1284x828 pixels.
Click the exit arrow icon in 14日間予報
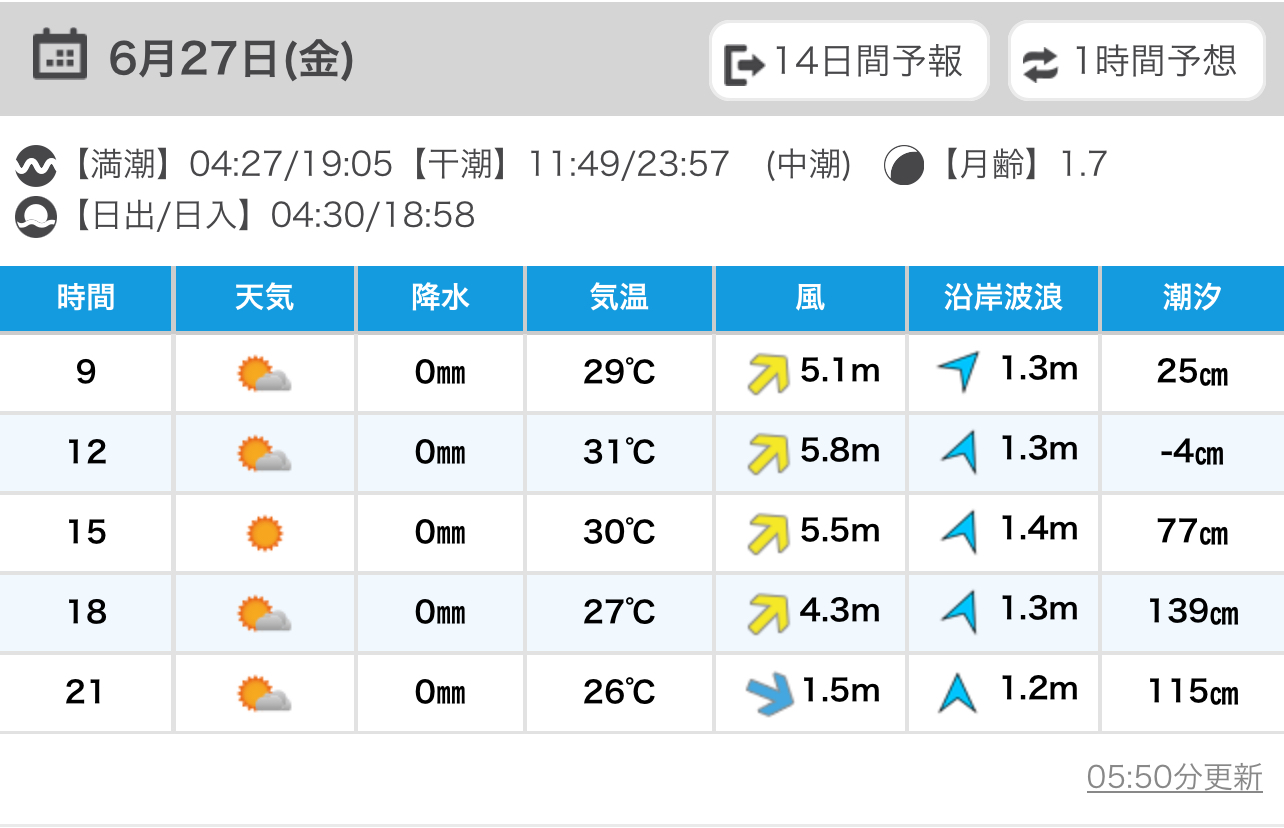click(745, 64)
